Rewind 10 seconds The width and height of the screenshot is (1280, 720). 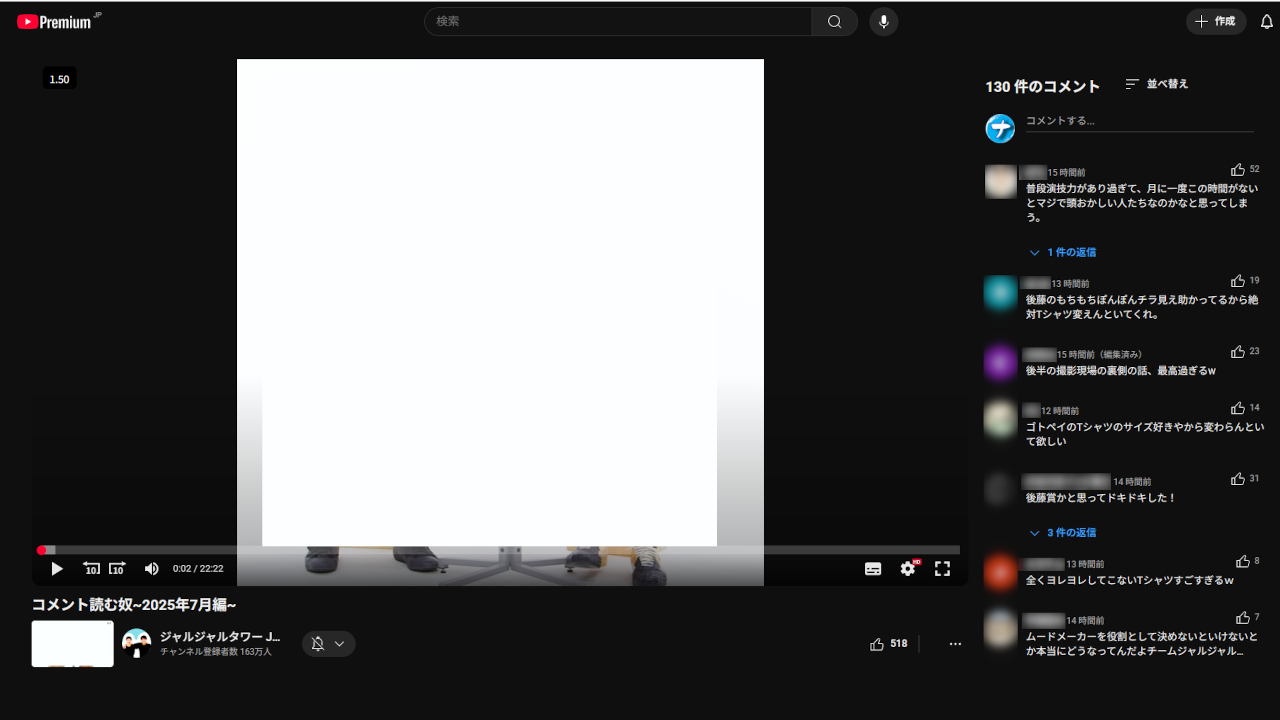91,568
